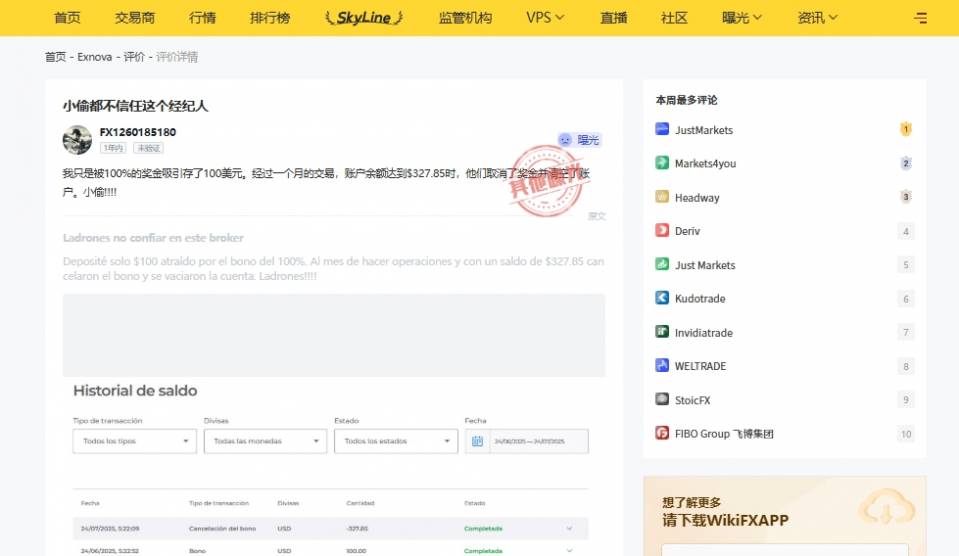Screen dimensions: 959x556
Task: Click the StoicFX broker name
Action: point(692,400)
